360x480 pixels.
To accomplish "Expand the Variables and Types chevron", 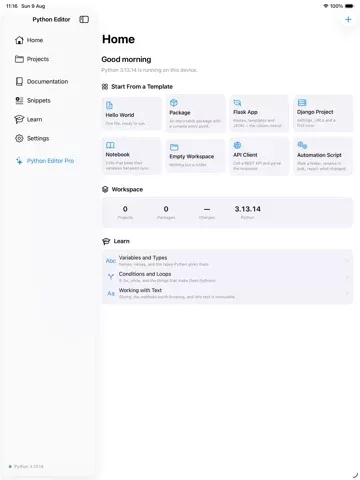I will pyautogui.click(x=347, y=261).
